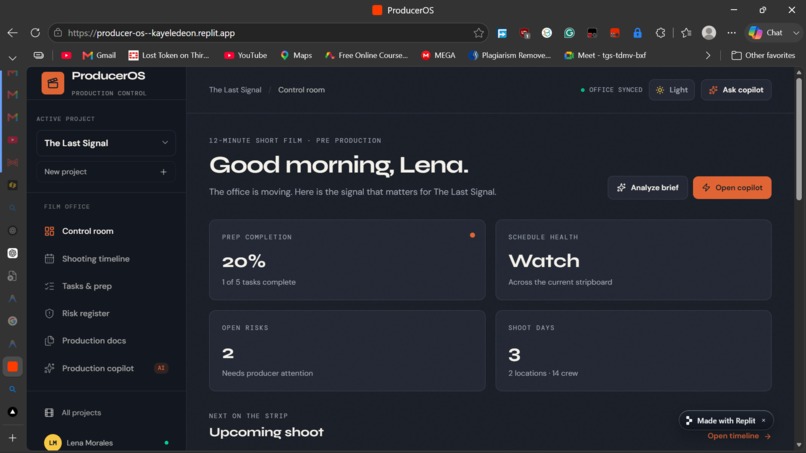
Task: Click the Risk register shield icon
Action: click(49, 313)
